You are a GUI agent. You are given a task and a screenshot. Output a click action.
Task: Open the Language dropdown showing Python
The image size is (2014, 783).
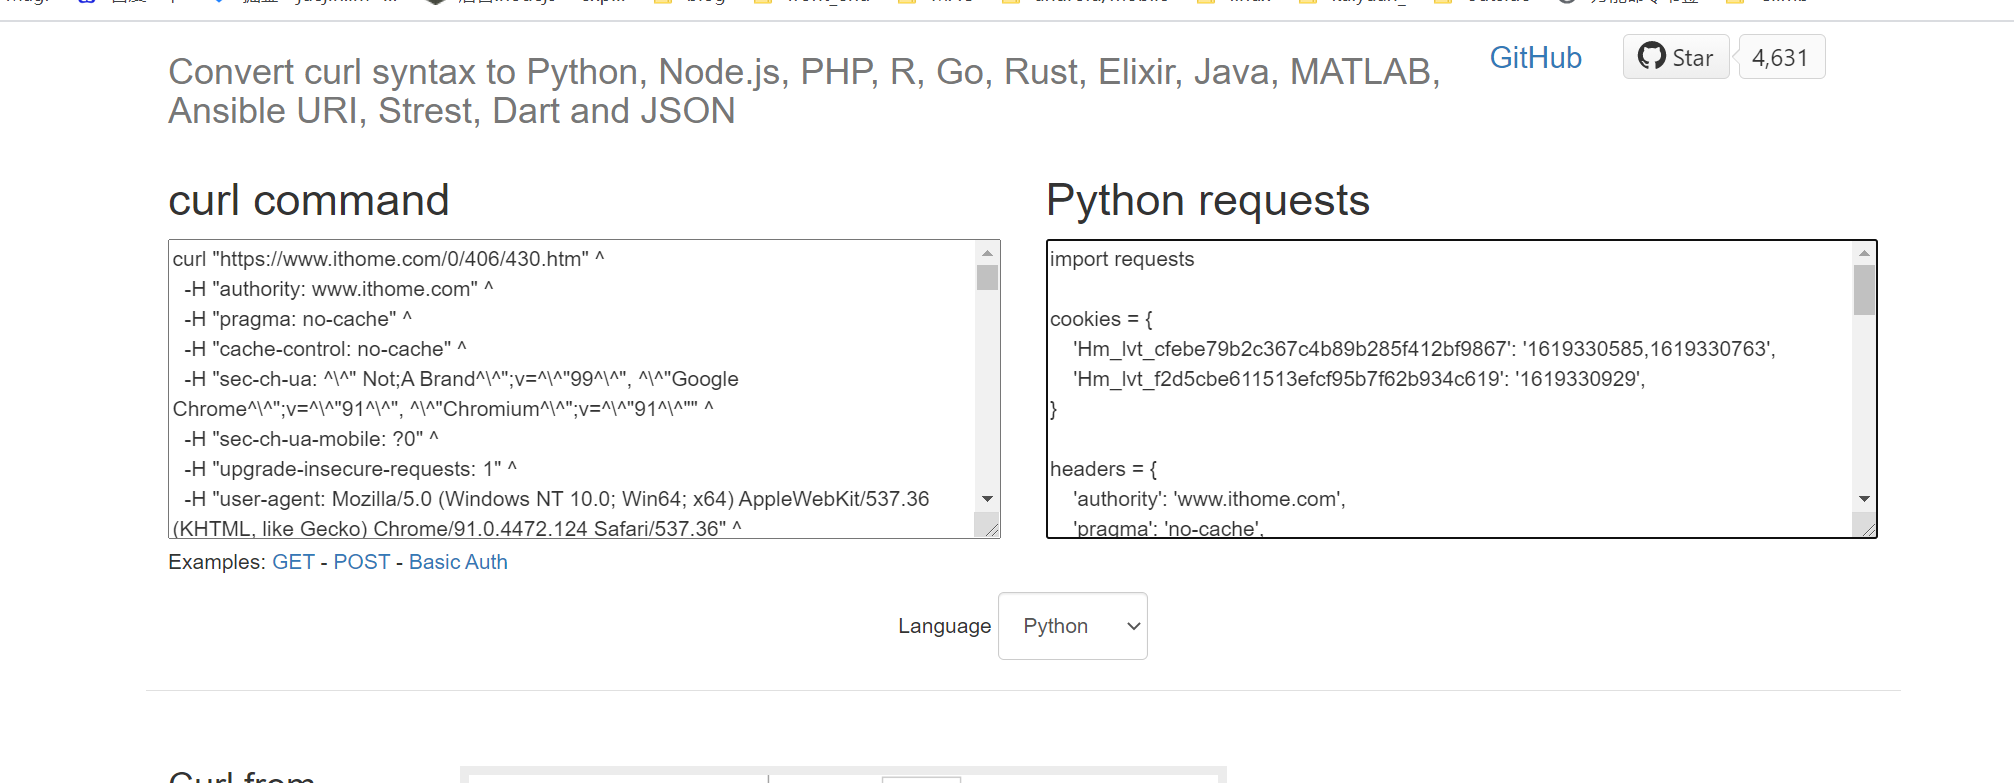coord(1073,626)
